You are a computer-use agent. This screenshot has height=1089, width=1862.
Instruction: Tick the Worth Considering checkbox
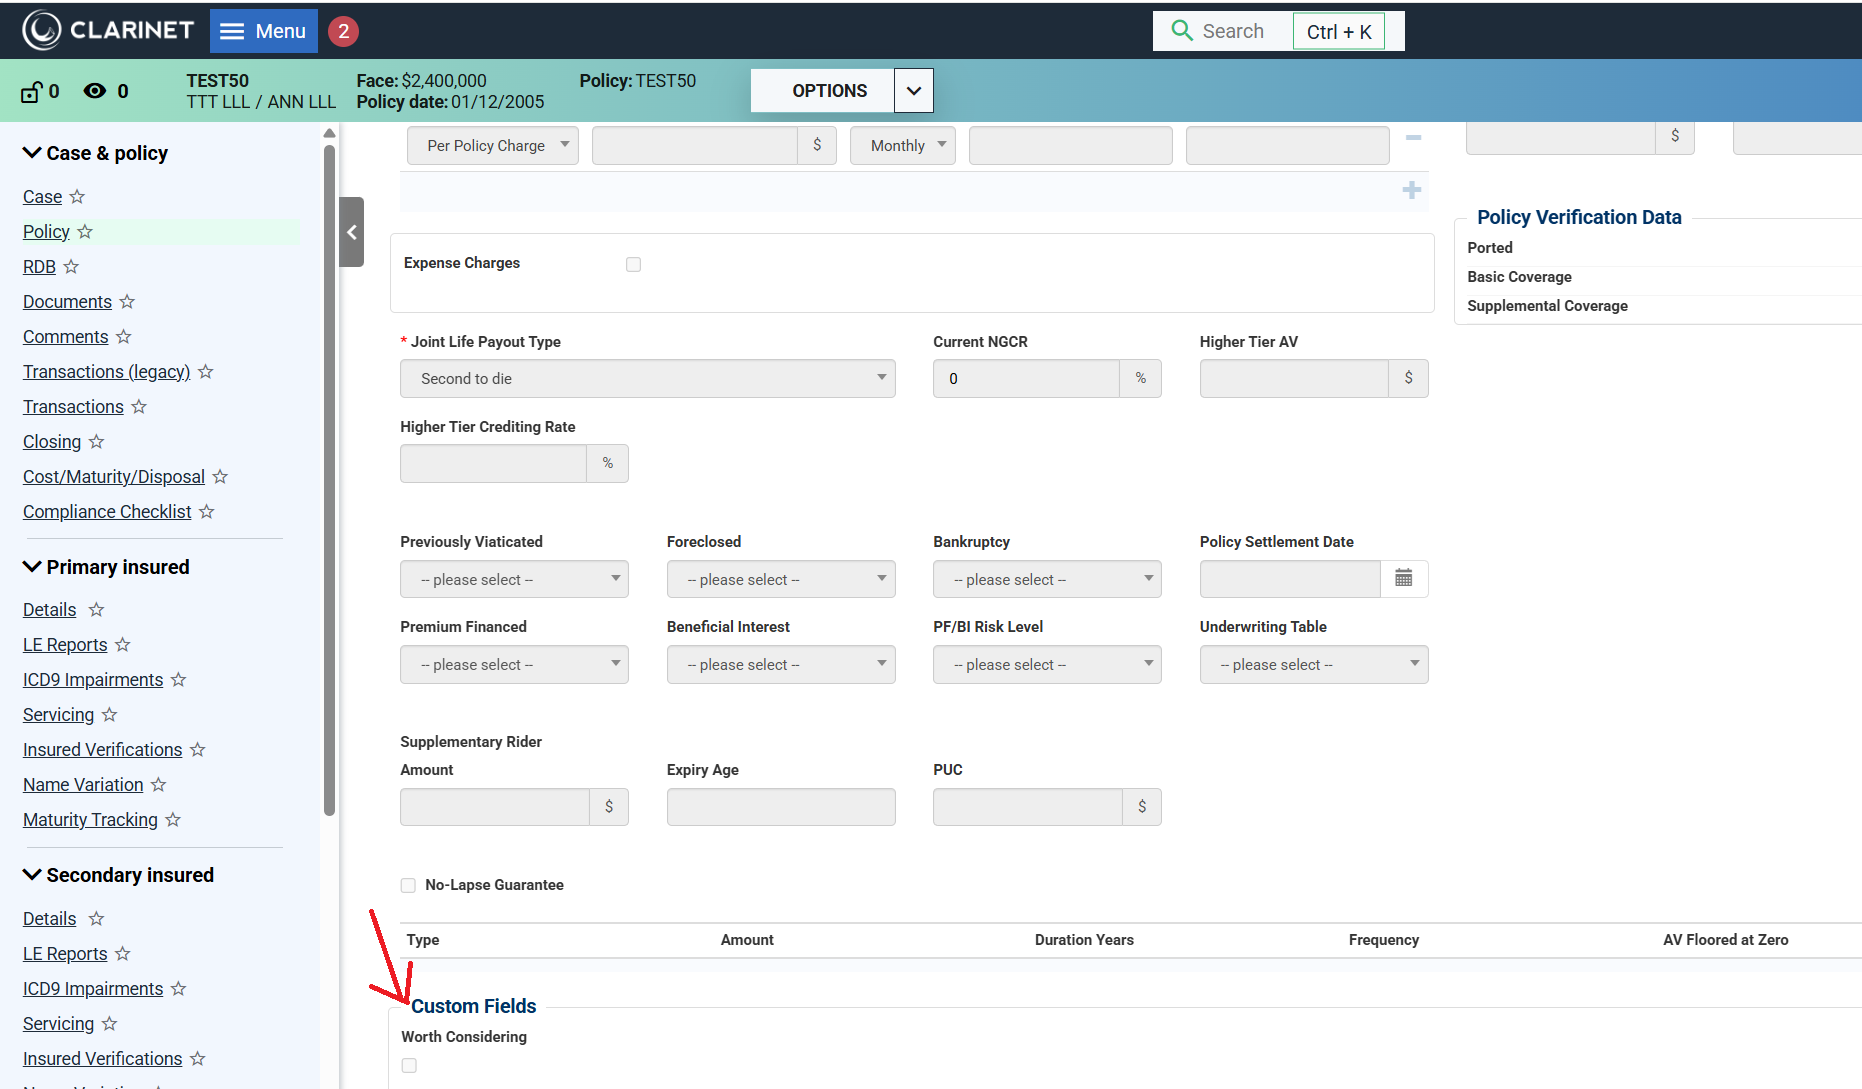coord(409,1065)
